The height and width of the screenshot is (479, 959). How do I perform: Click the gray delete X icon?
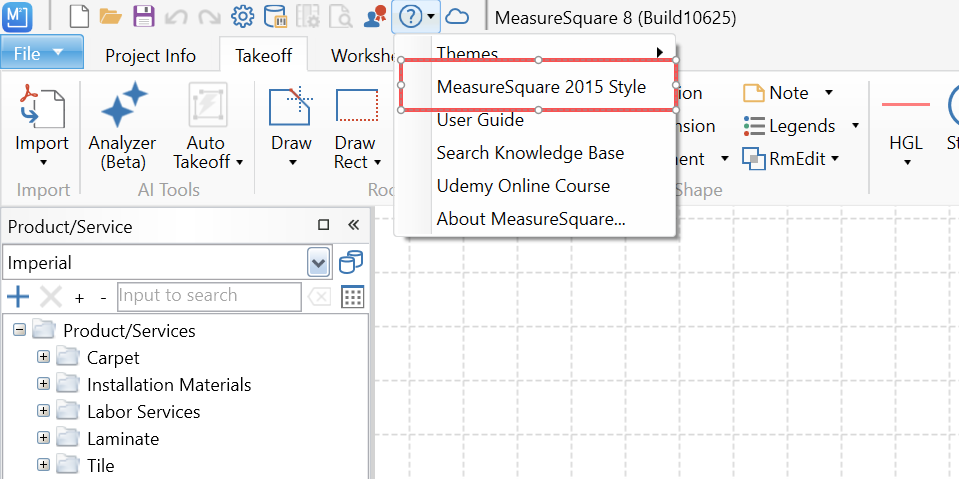pyautogui.click(x=51, y=297)
